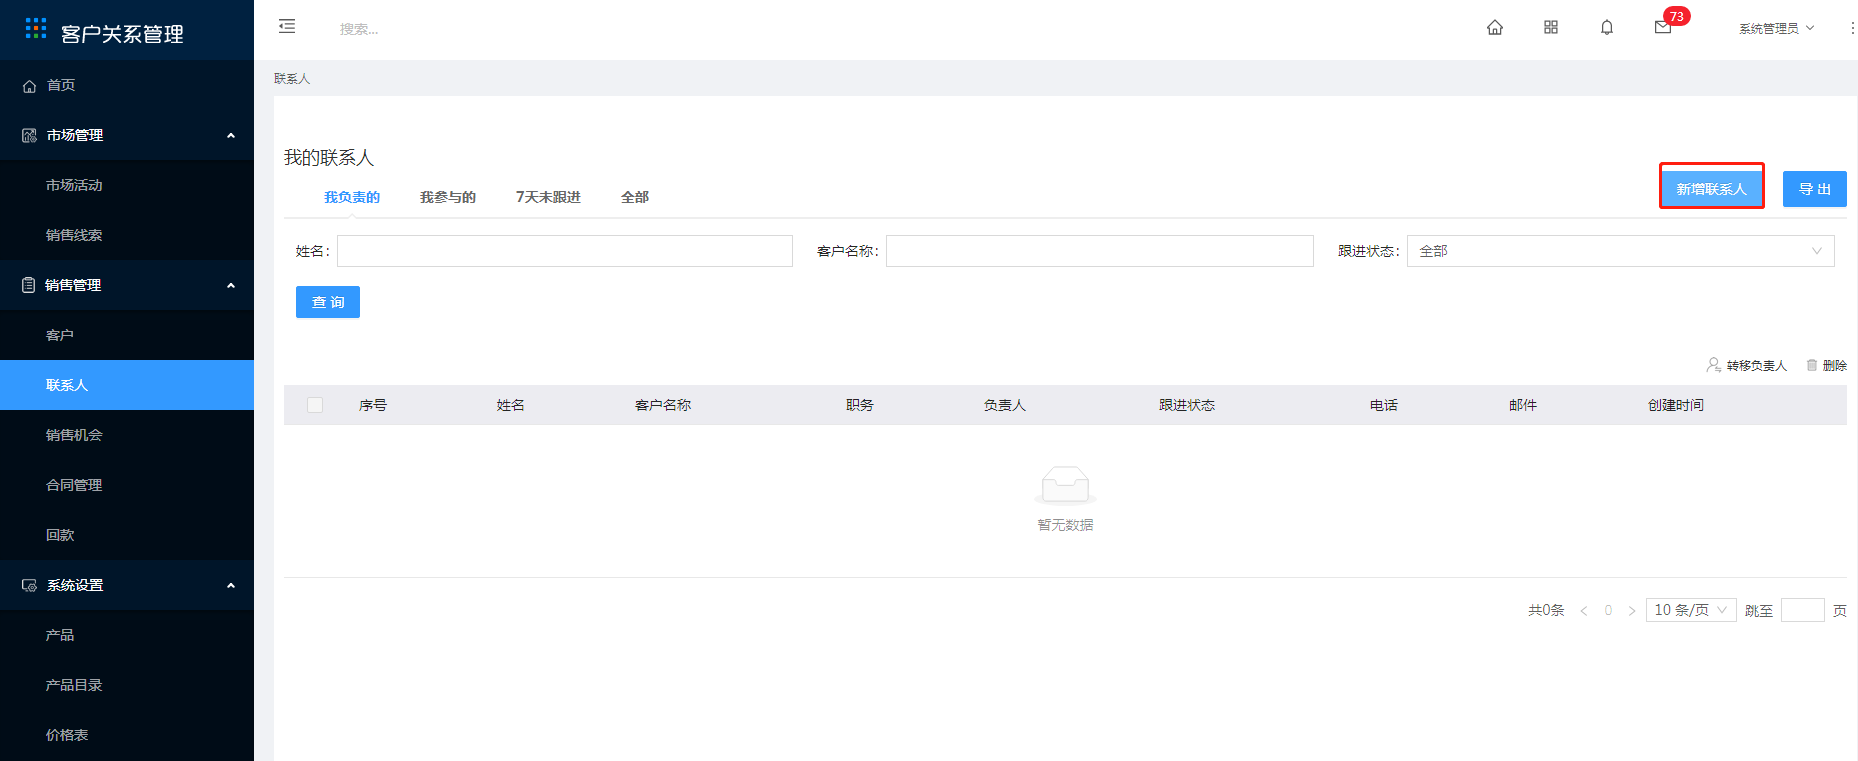Go to previous page arrow
The image size is (1858, 761).
point(1584,610)
